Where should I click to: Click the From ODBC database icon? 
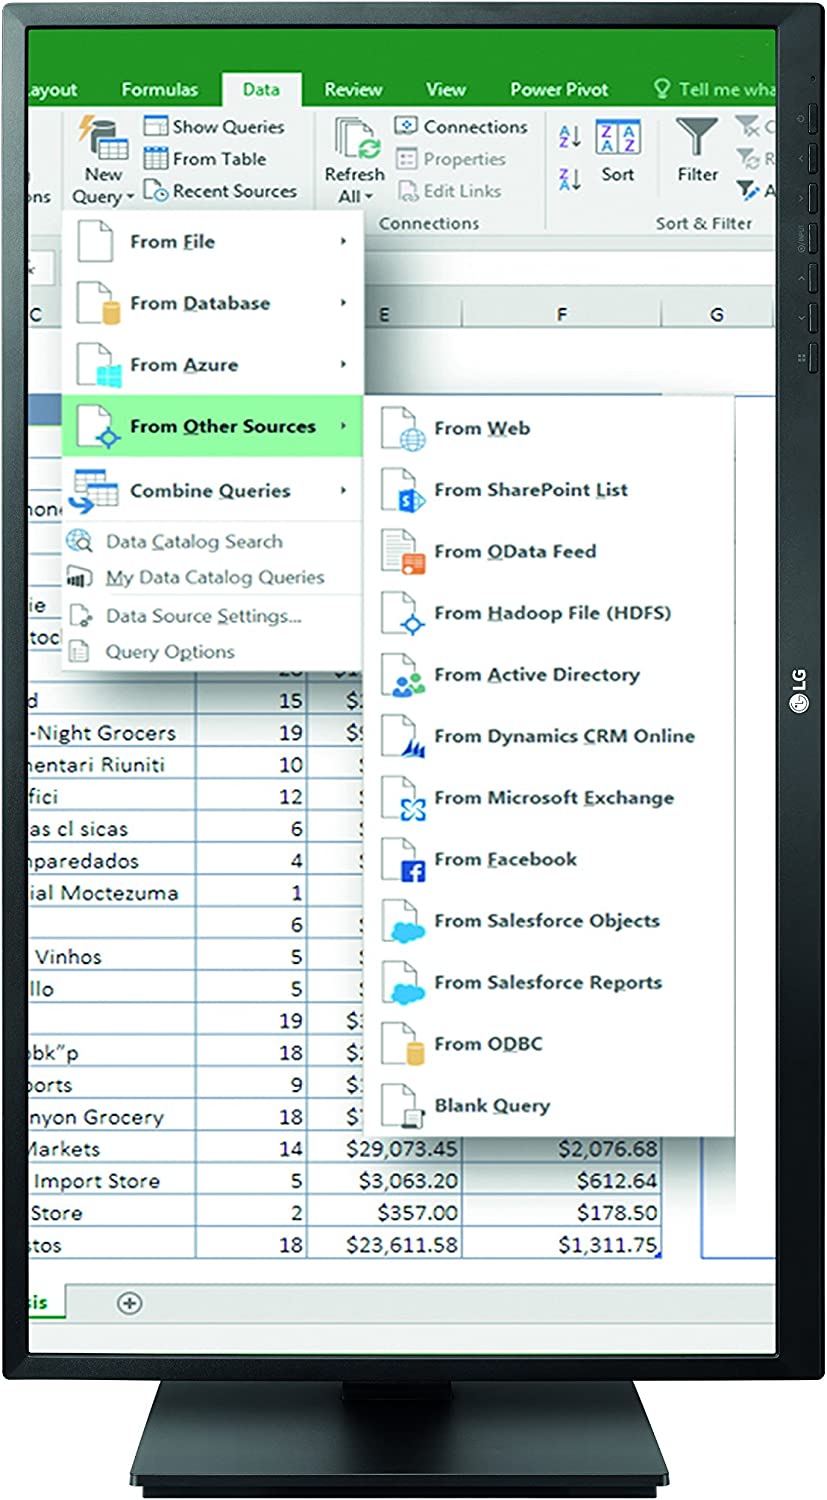pos(403,1045)
